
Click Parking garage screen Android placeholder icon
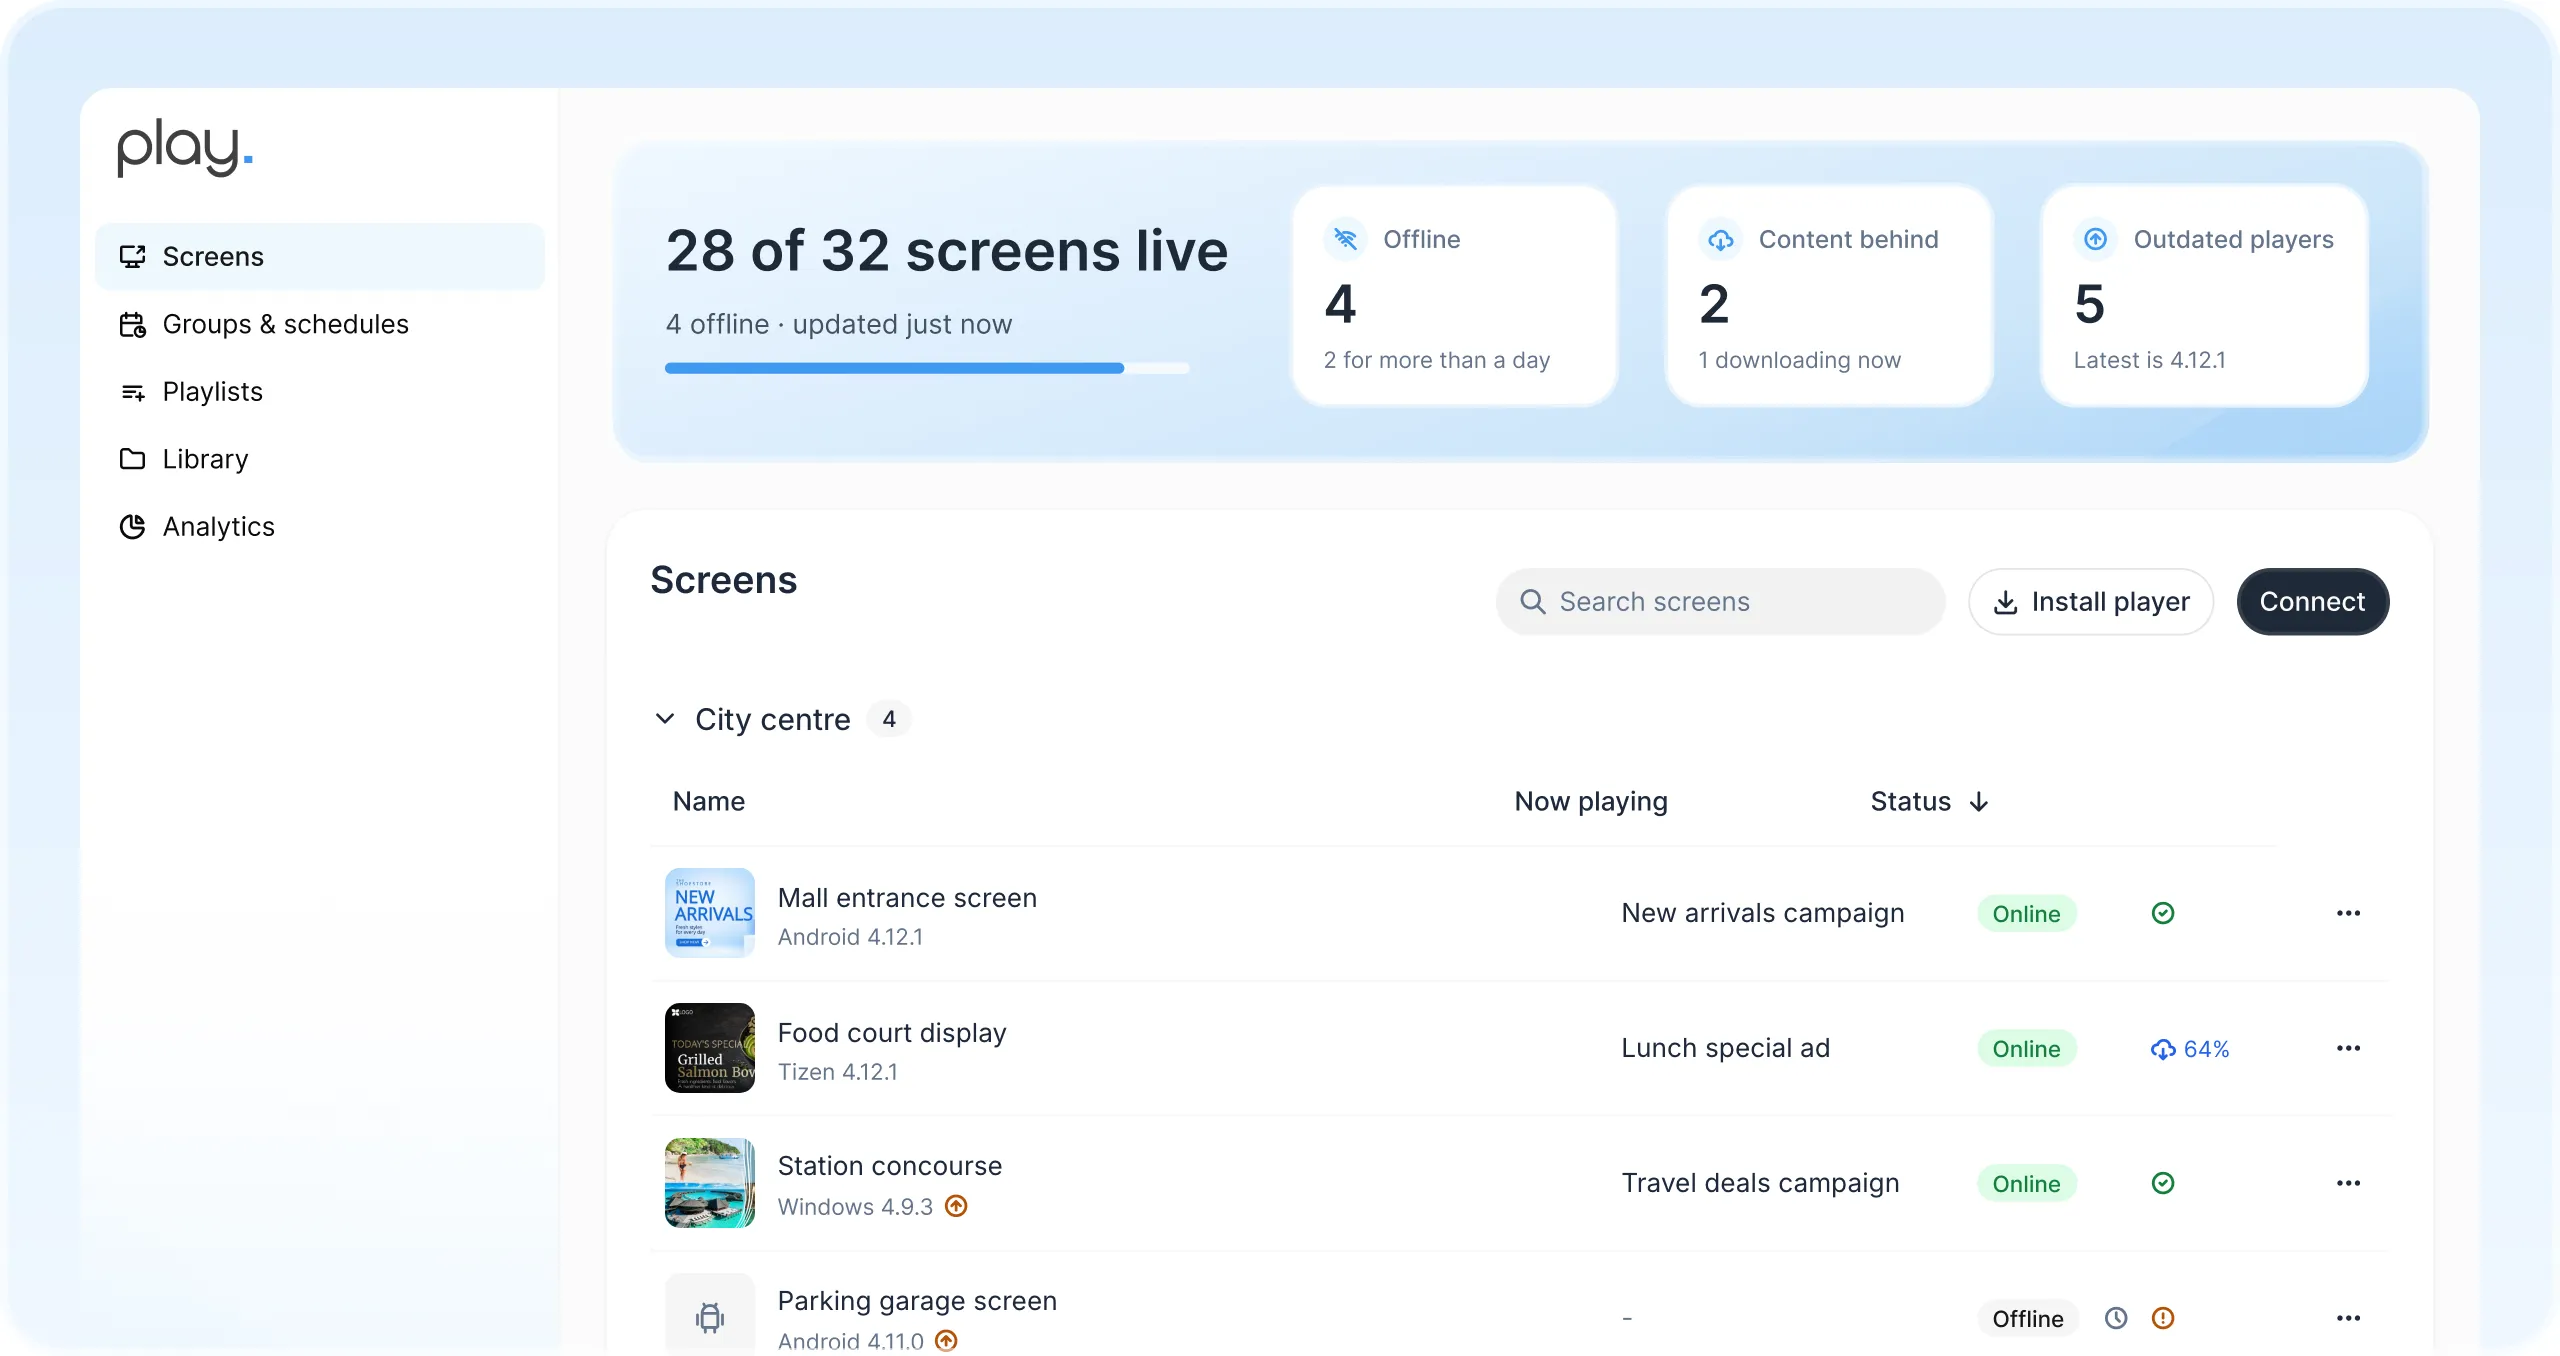click(x=710, y=1318)
